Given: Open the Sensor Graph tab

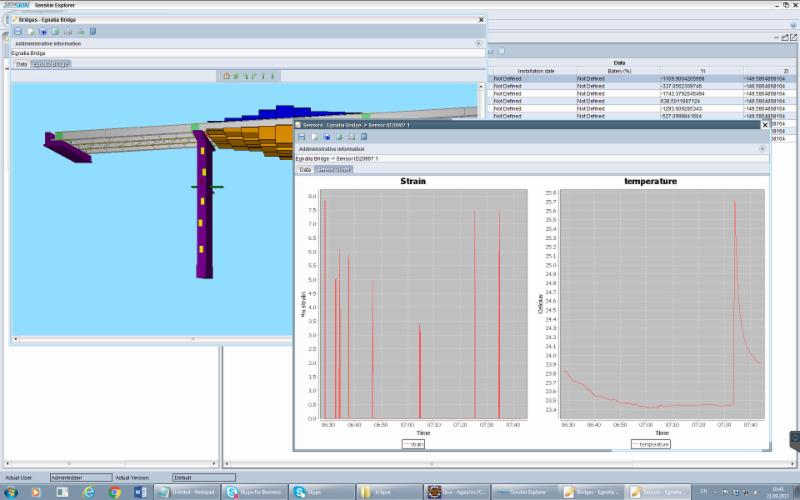Looking at the screenshot, I should tap(333, 170).
